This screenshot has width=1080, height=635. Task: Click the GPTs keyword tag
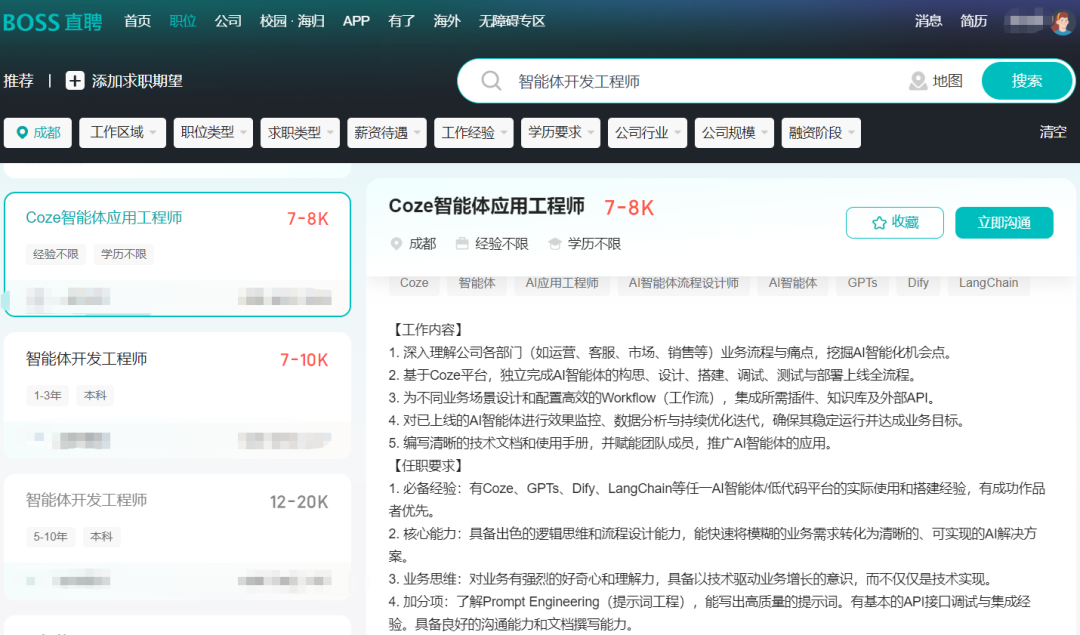(862, 283)
